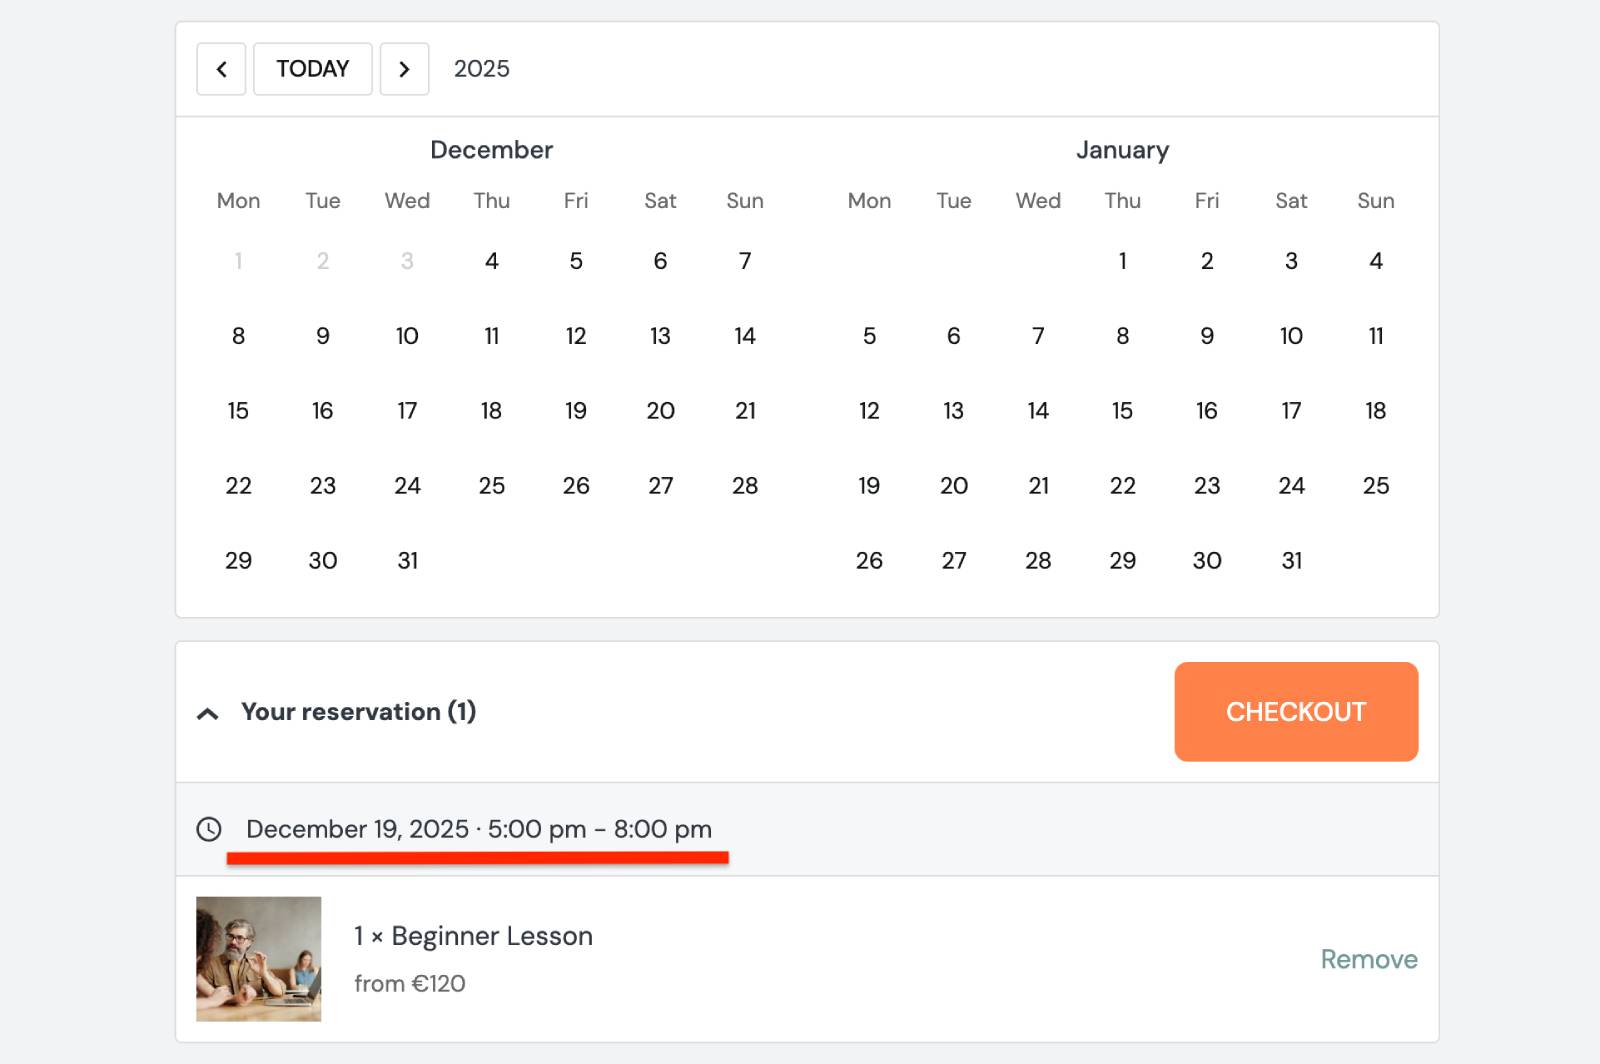1600x1064 pixels.
Task: Select January 24 on the calendar
Action: click(x=1291, y=486)
